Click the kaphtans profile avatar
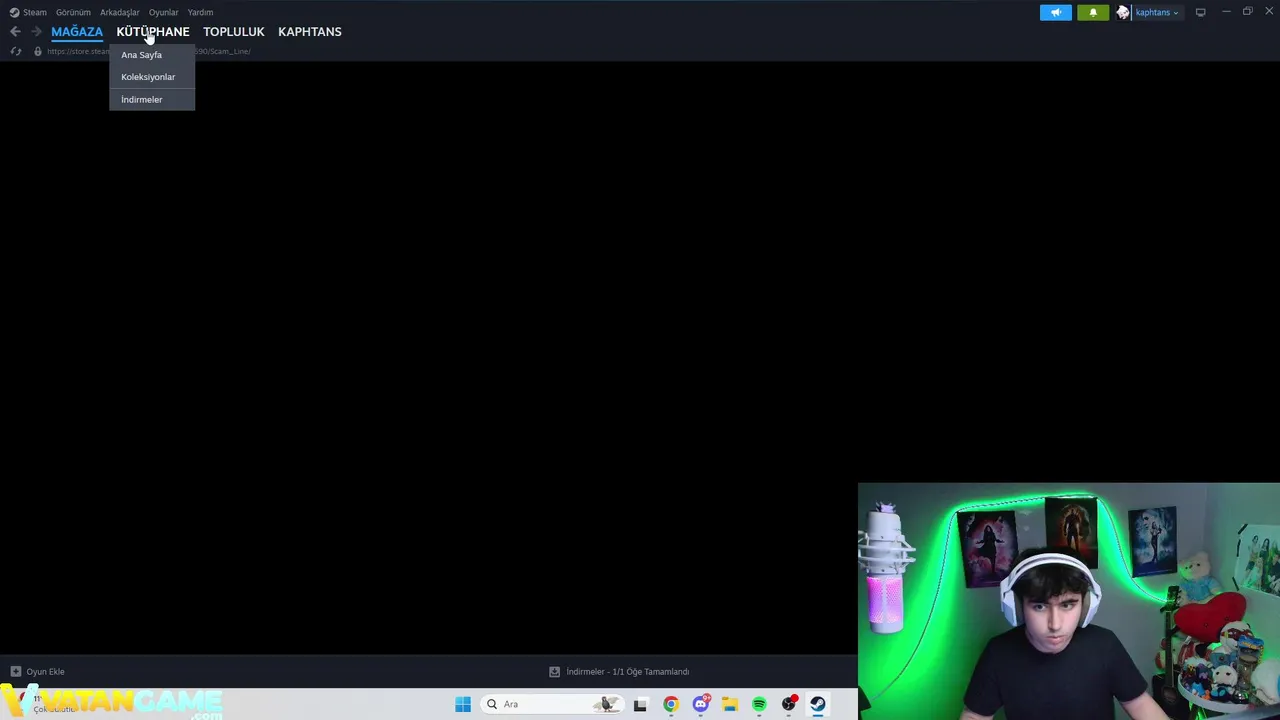 click(x=1123, y=12)
